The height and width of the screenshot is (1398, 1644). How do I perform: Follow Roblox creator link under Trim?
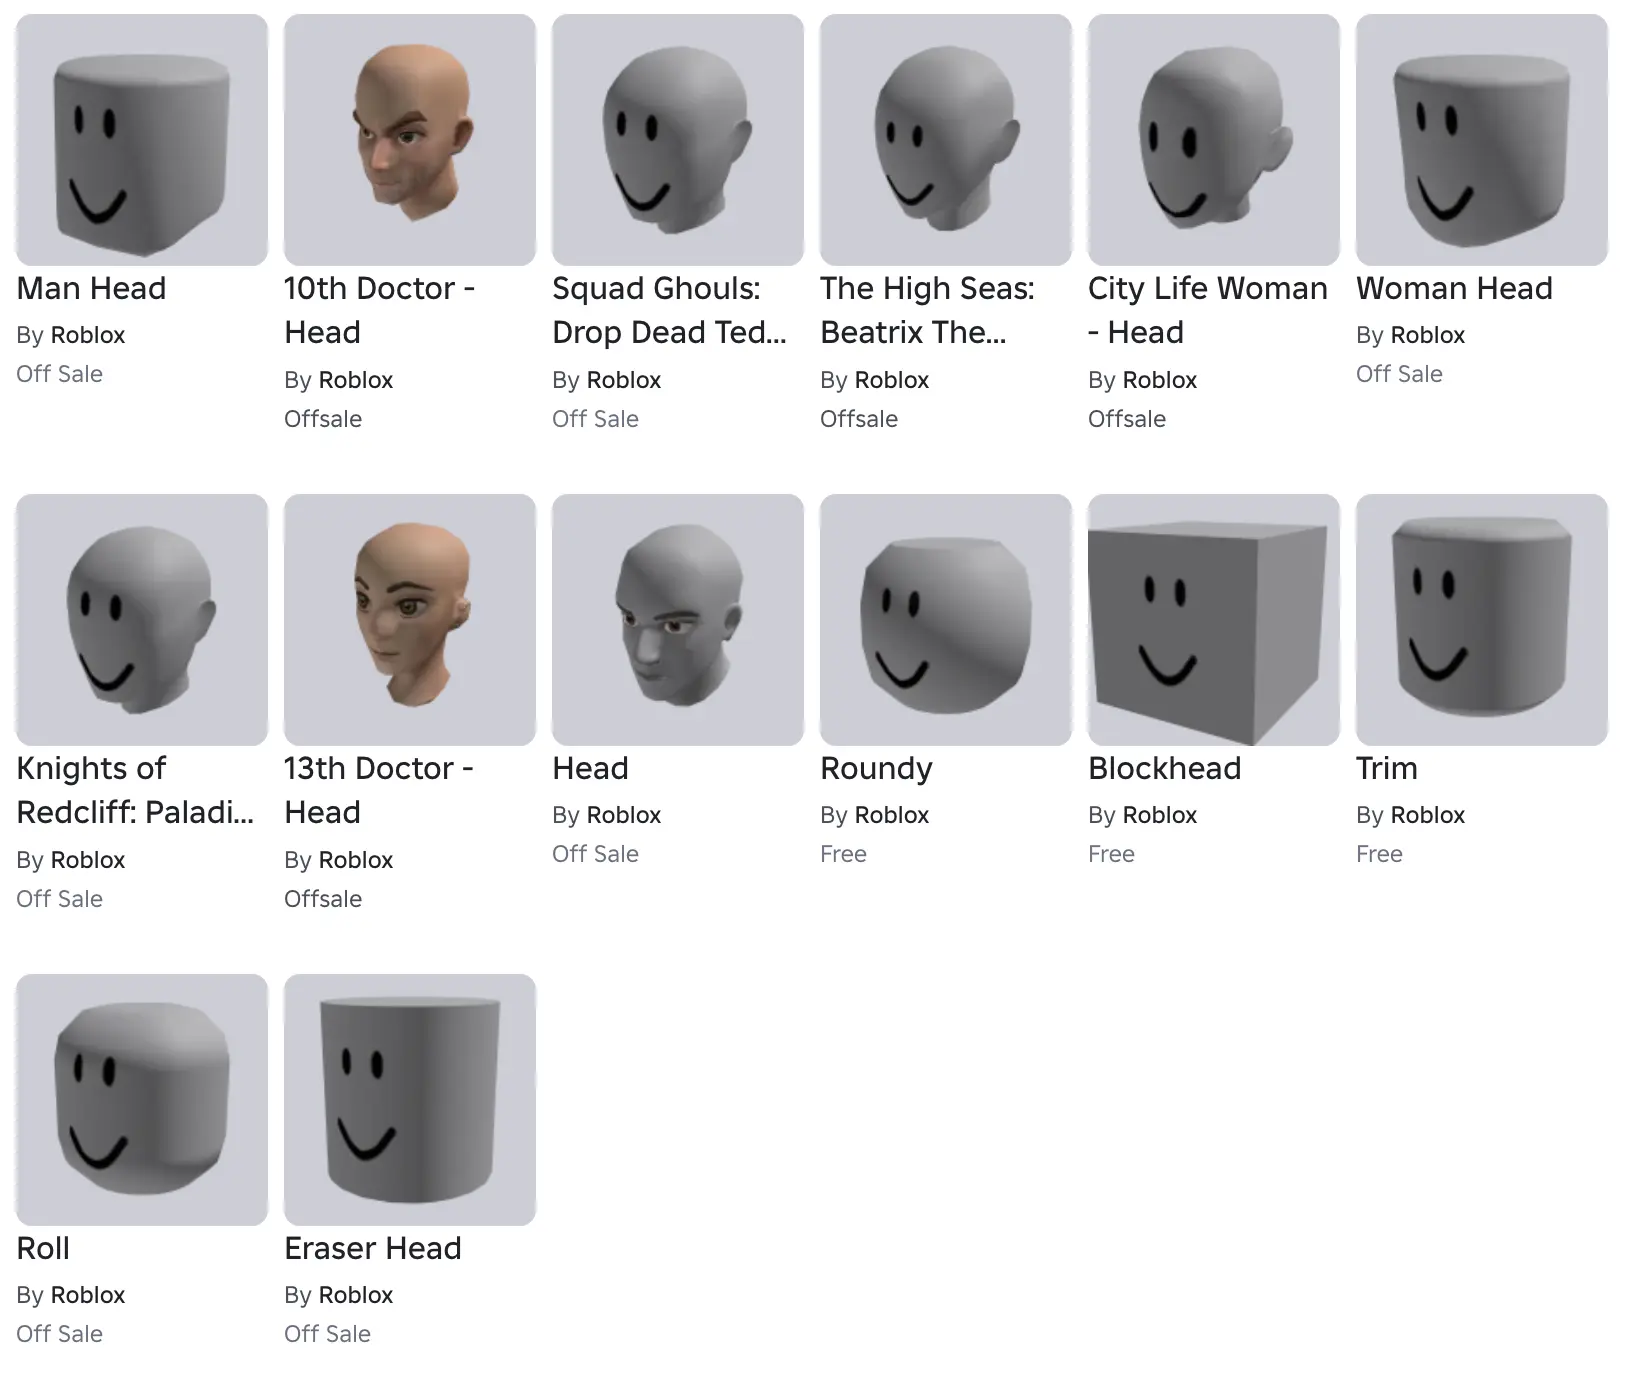1428,815
